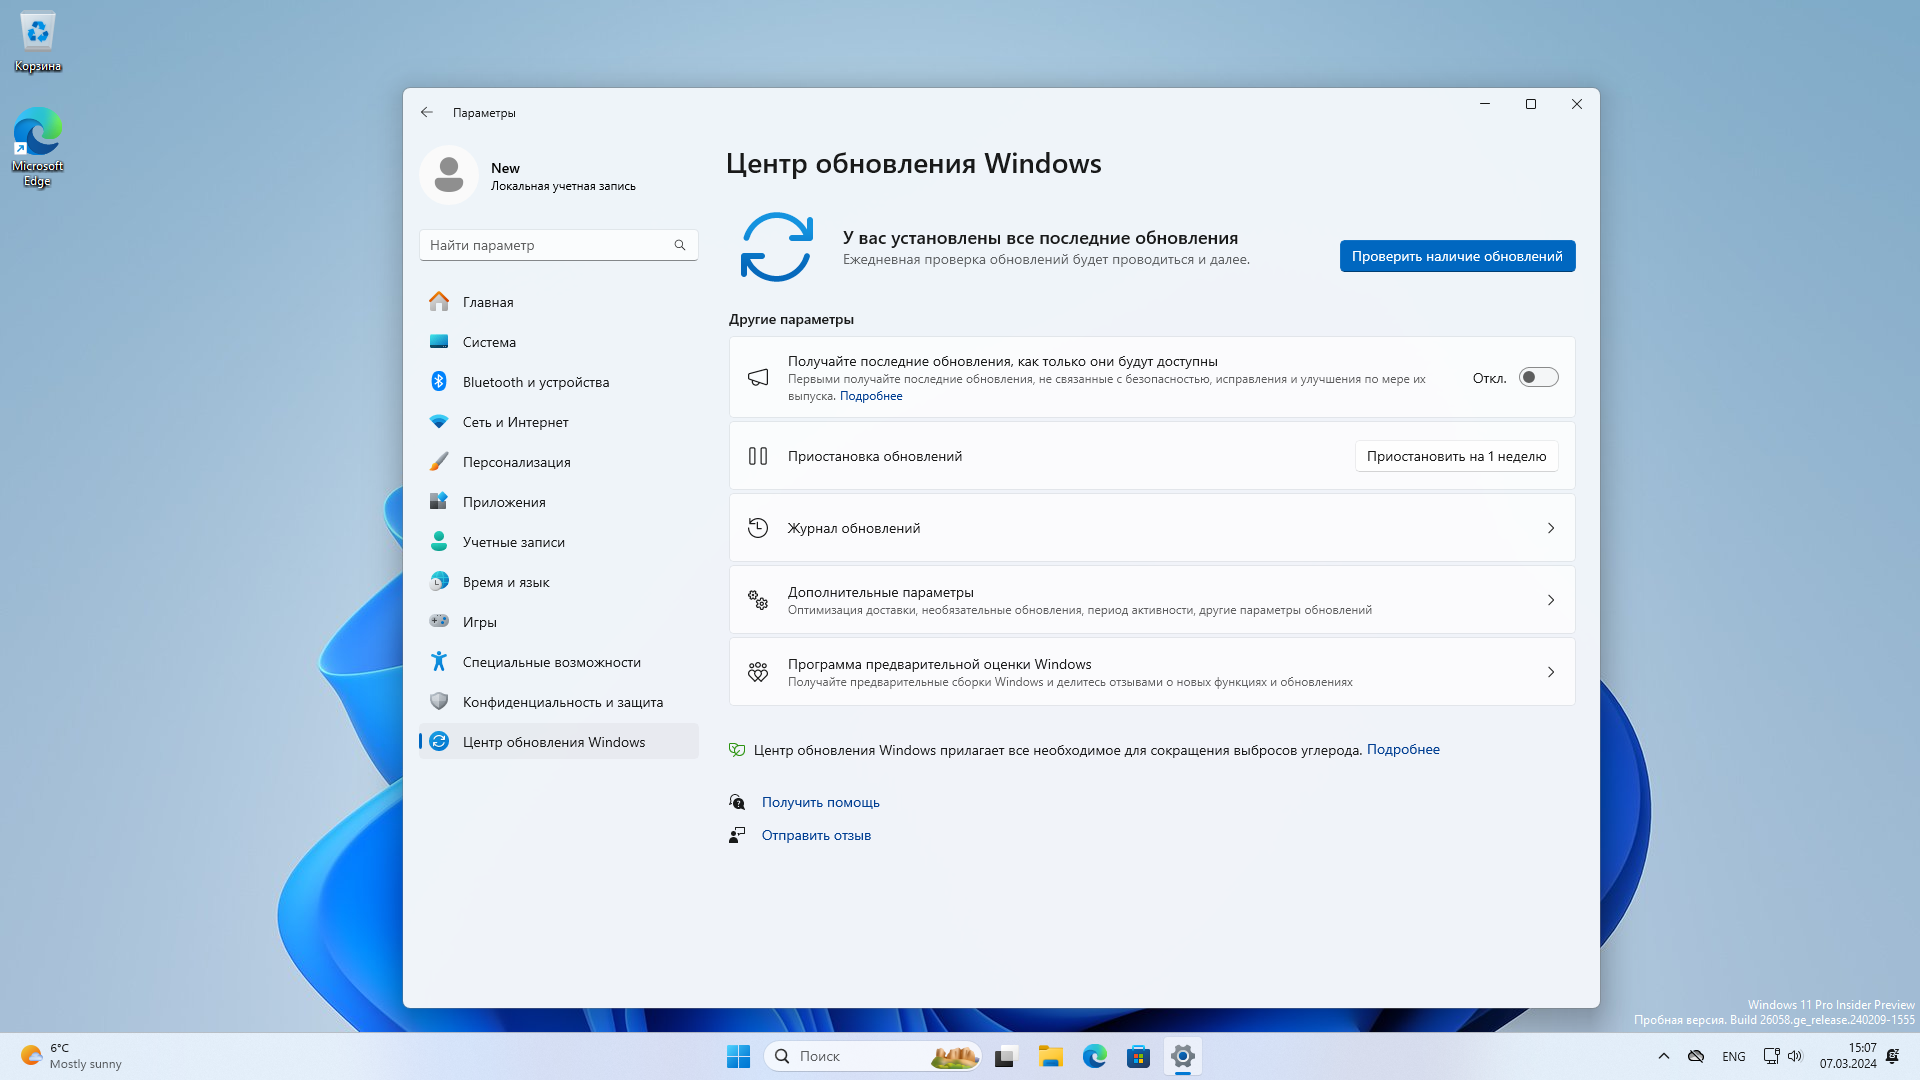The image size is (1920, 1080).
Task: Open the Система settings section
Action: click(x=489, y=342)
